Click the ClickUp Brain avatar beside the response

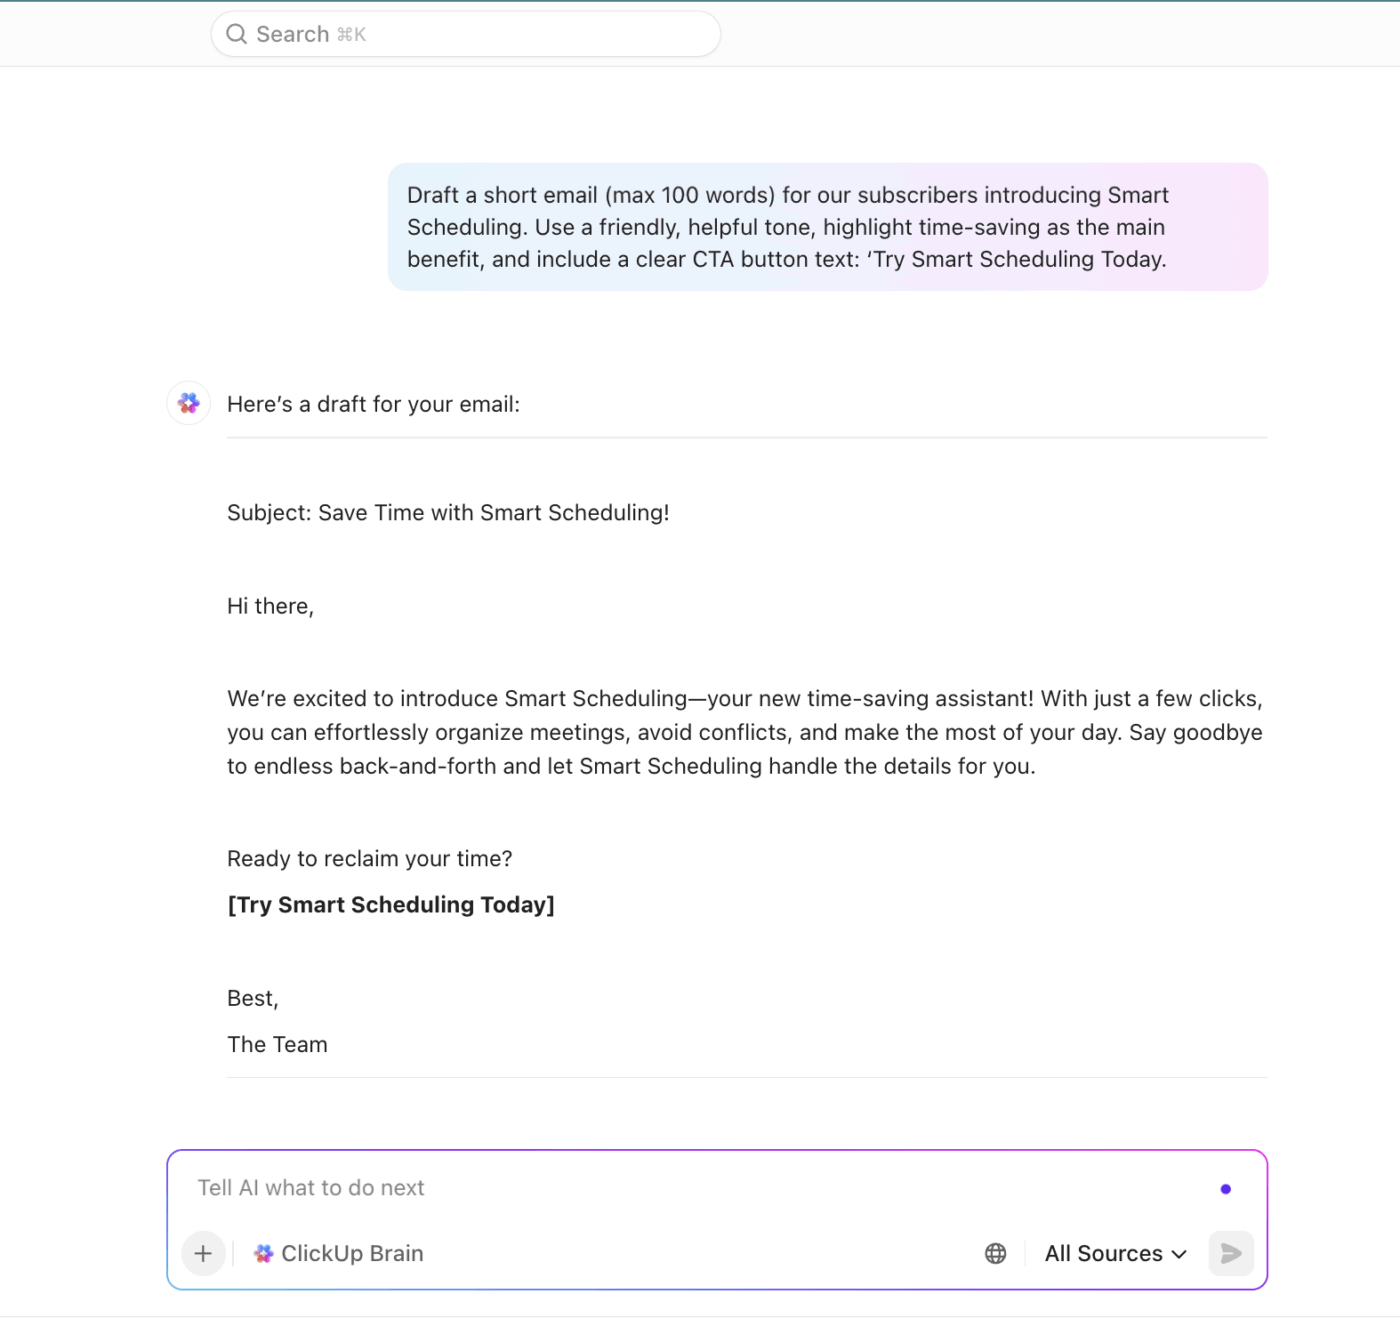[189, 403]
